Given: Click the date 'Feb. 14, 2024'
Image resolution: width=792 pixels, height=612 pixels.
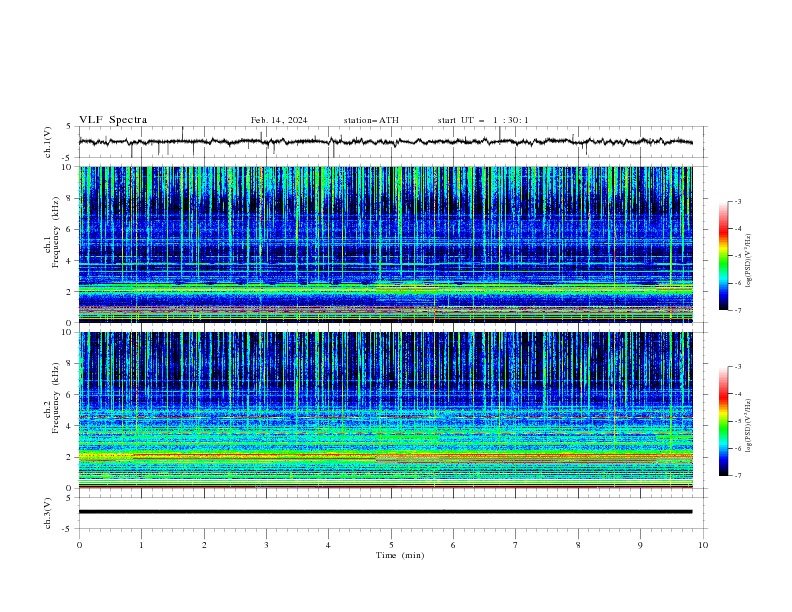Looking at the screenshot, I should click(x=279, y=120).
